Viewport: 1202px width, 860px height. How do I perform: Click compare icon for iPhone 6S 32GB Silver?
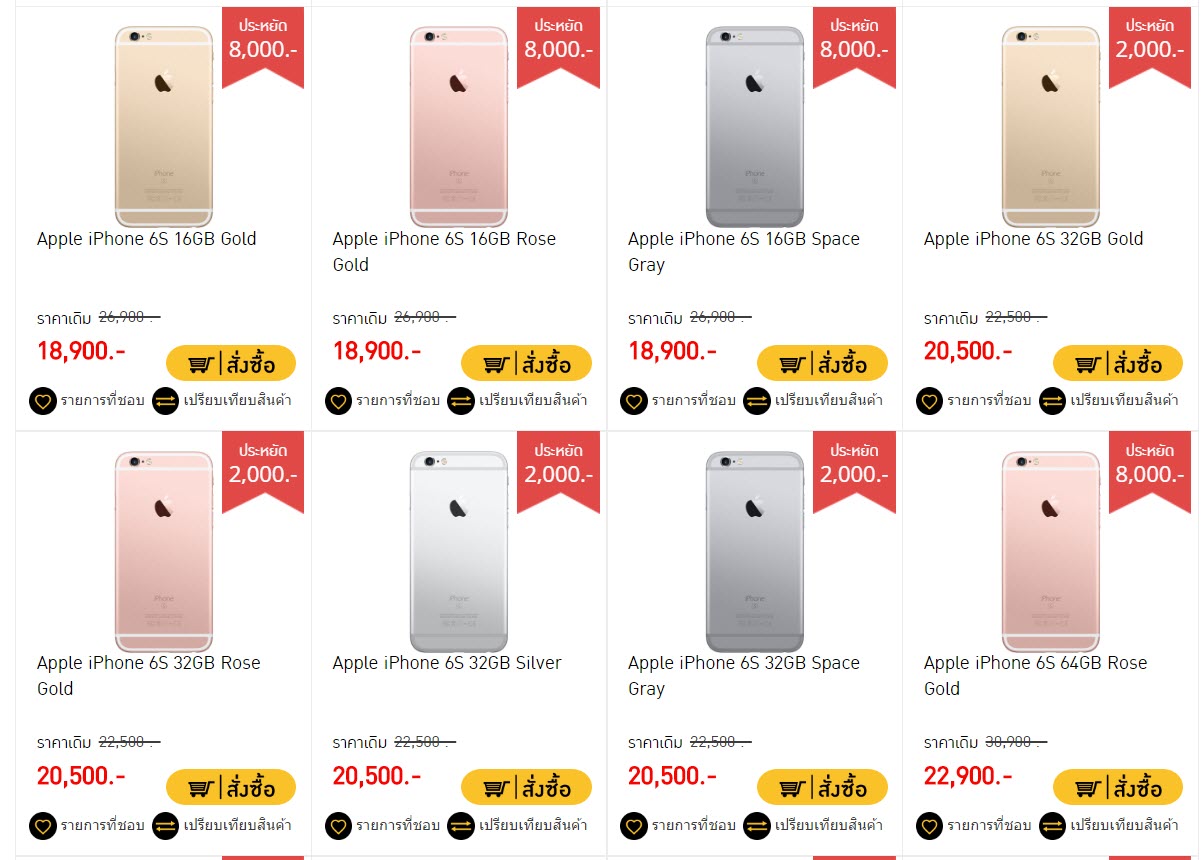coord(461,826)
